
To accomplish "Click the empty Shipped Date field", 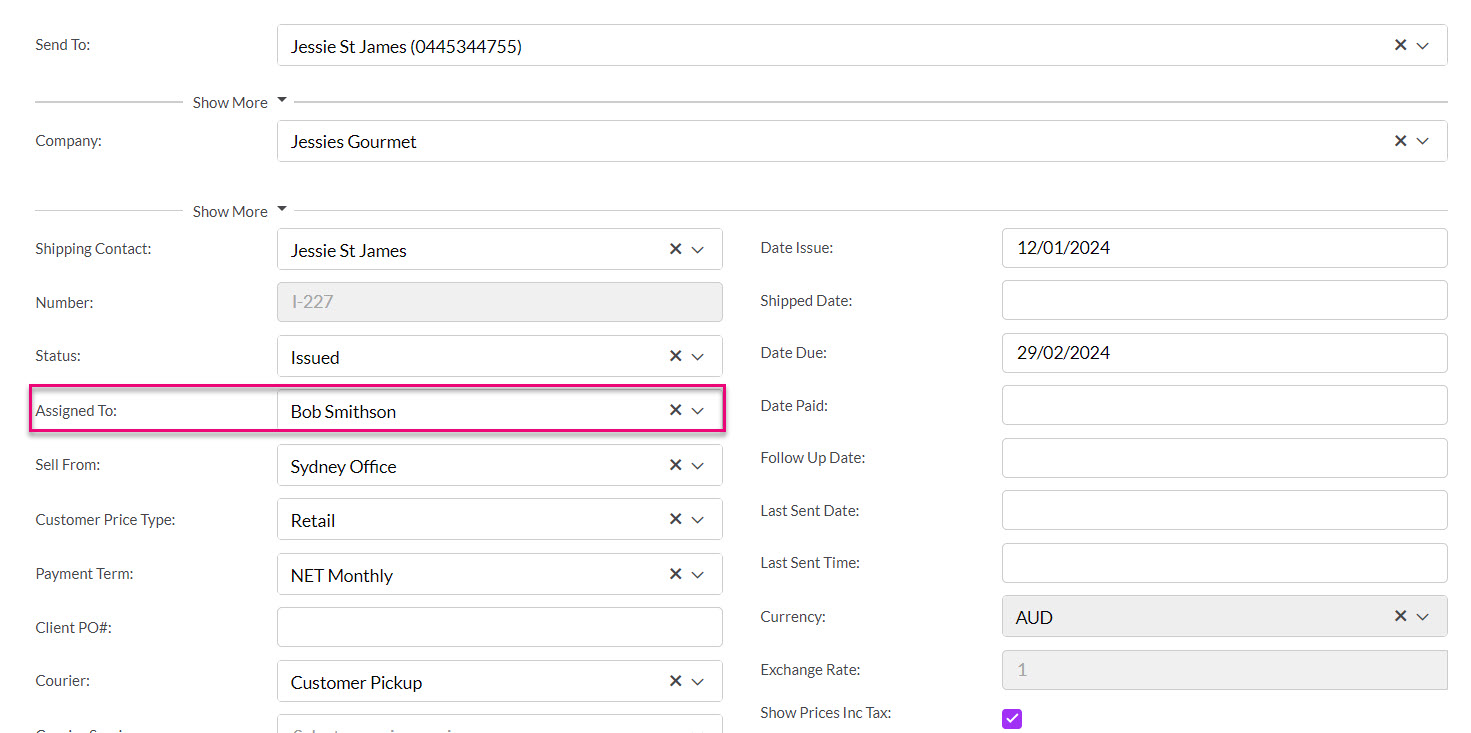I will [1224, 300].
